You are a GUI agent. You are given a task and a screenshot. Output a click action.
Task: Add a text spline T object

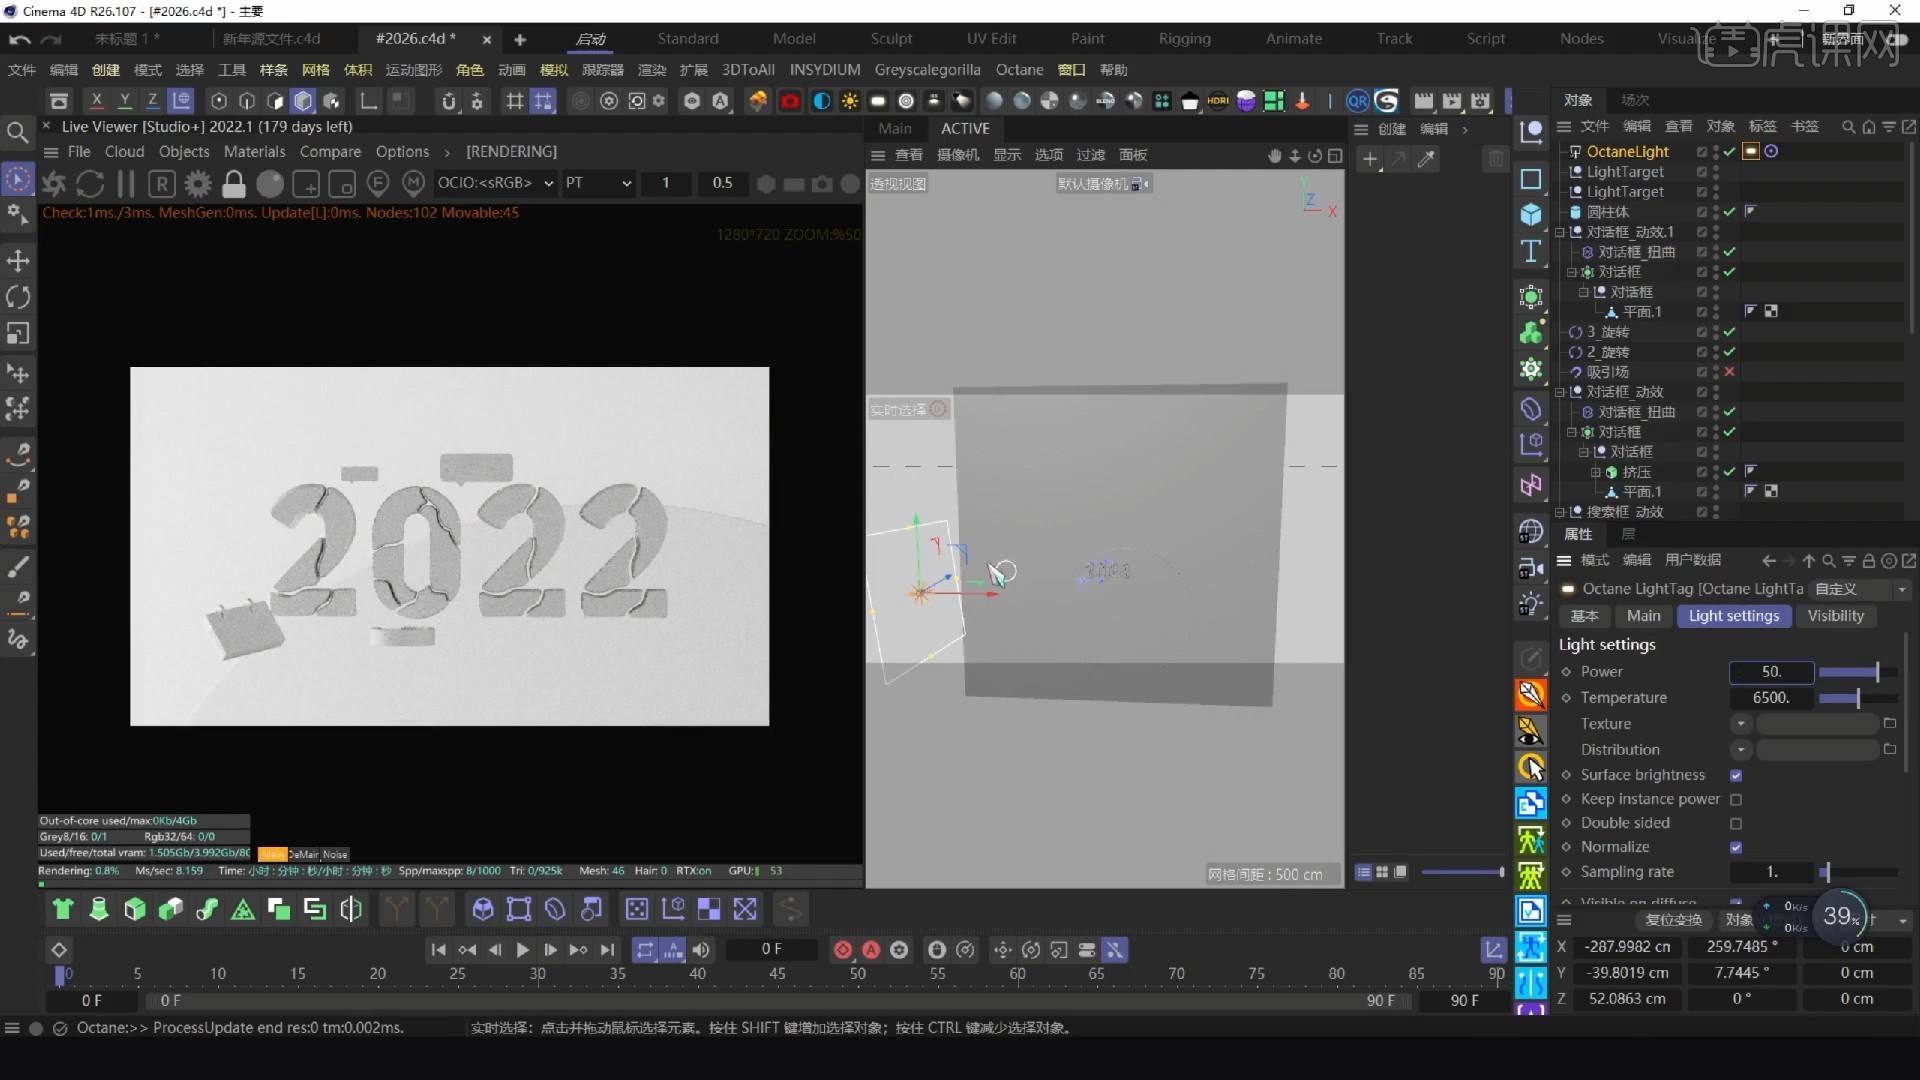1531,251
